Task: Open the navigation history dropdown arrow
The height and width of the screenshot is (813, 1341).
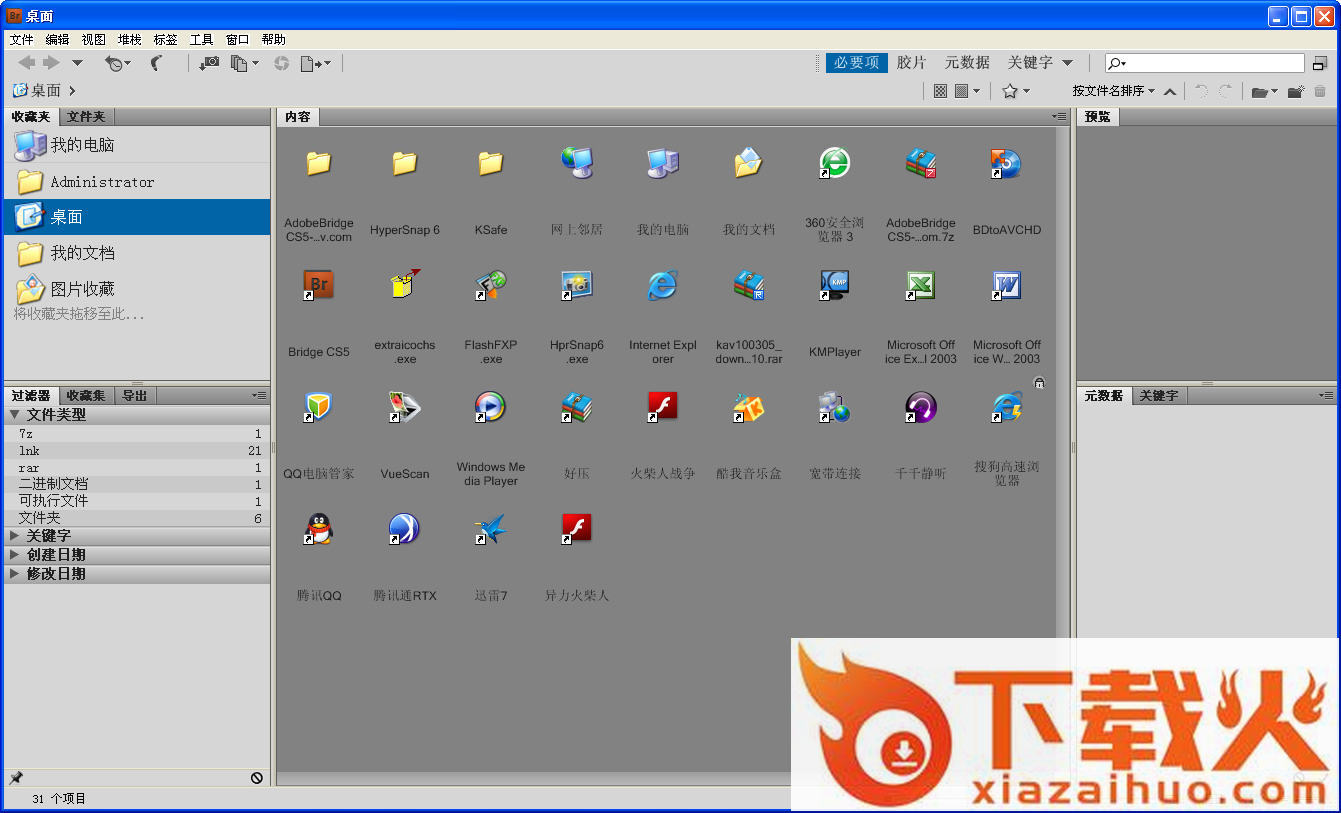Action: point(77,64)
